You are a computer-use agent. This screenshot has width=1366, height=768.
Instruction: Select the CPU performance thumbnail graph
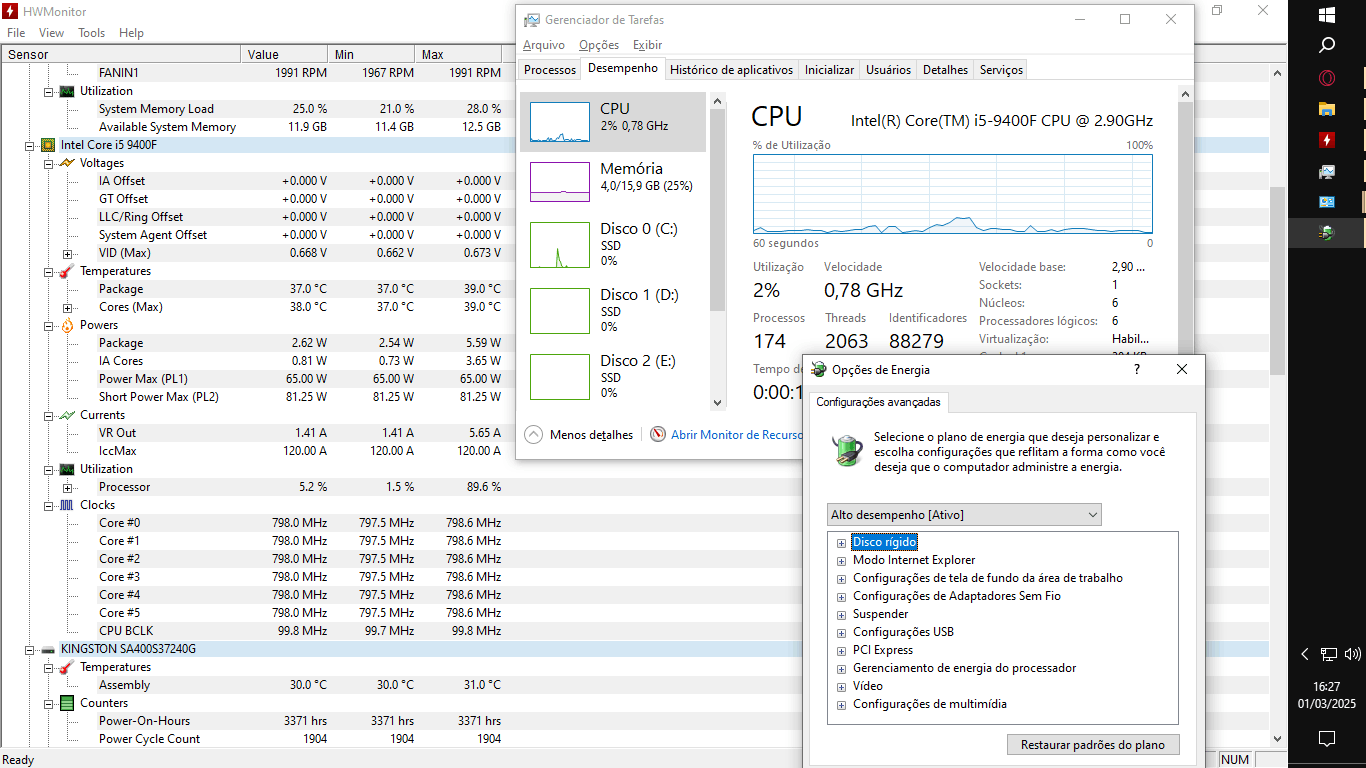pyautogui.click(x=559, y=122)
